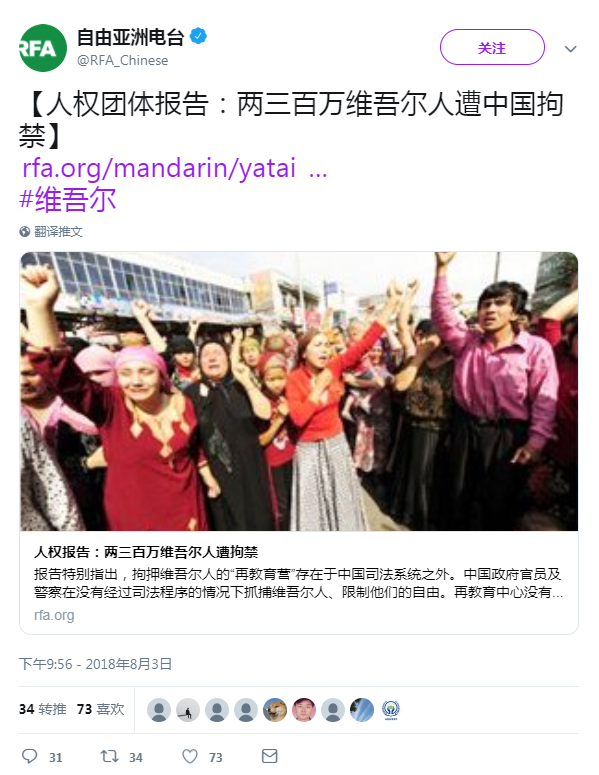This screenshot has height=775, width=599.
Task: Send tweet via envelope message icon
Action: 269,756
